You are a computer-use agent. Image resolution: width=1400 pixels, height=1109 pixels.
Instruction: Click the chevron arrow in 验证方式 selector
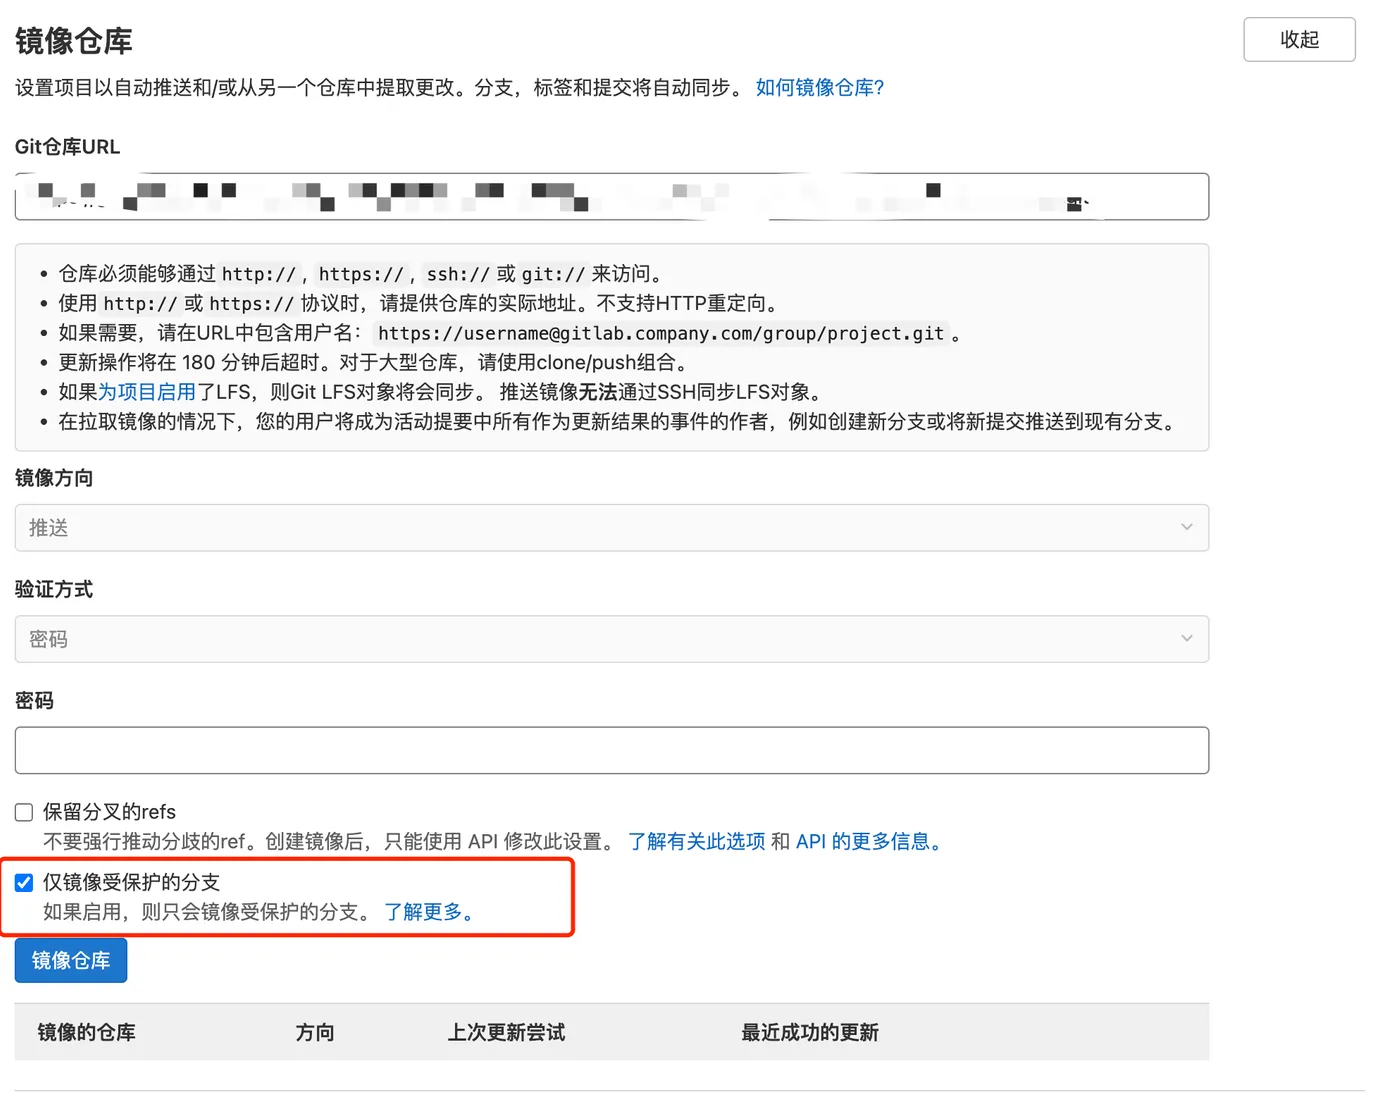click(1186, 639)
